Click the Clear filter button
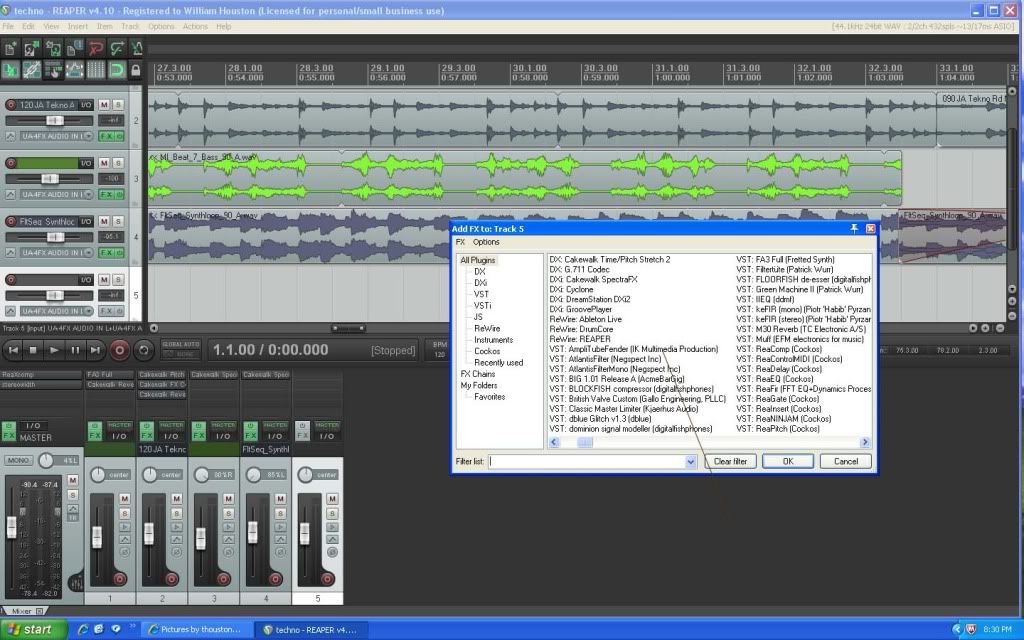 (730, 462)
